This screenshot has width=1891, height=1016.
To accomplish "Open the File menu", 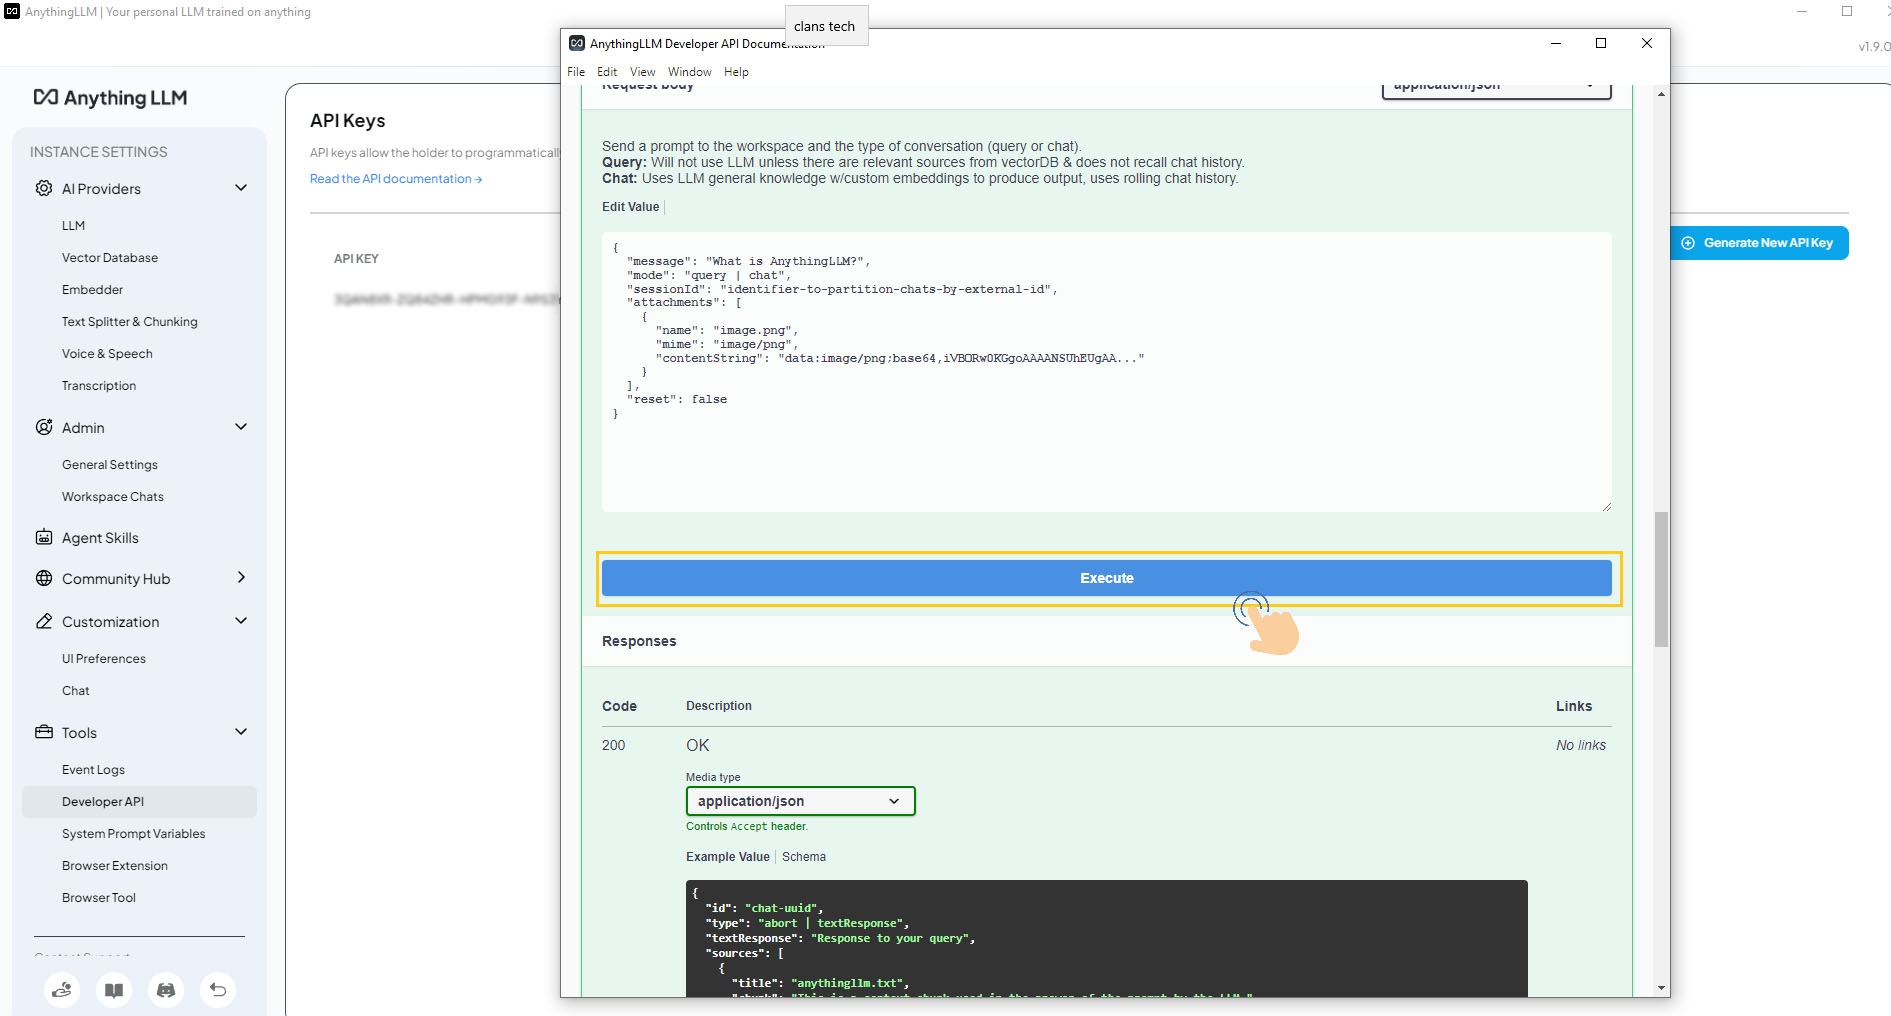I will pyautogui.click(x=575, y=71).
